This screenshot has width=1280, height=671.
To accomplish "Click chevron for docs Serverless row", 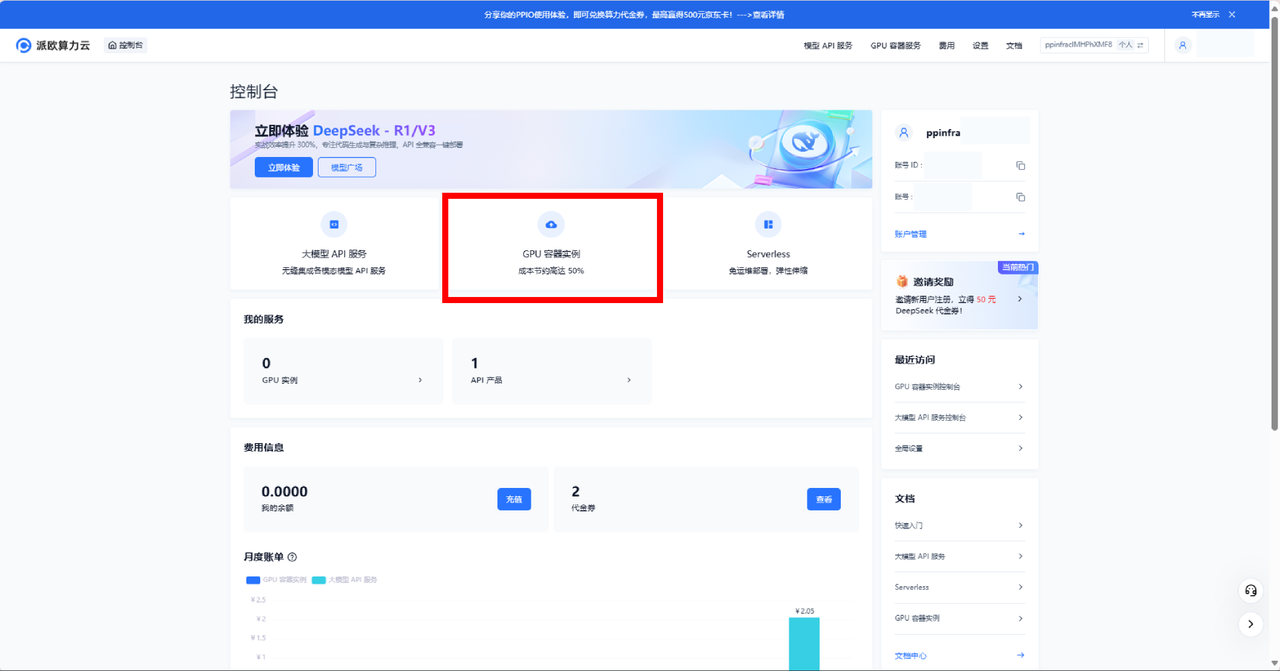I will [x=1020, y=587].
